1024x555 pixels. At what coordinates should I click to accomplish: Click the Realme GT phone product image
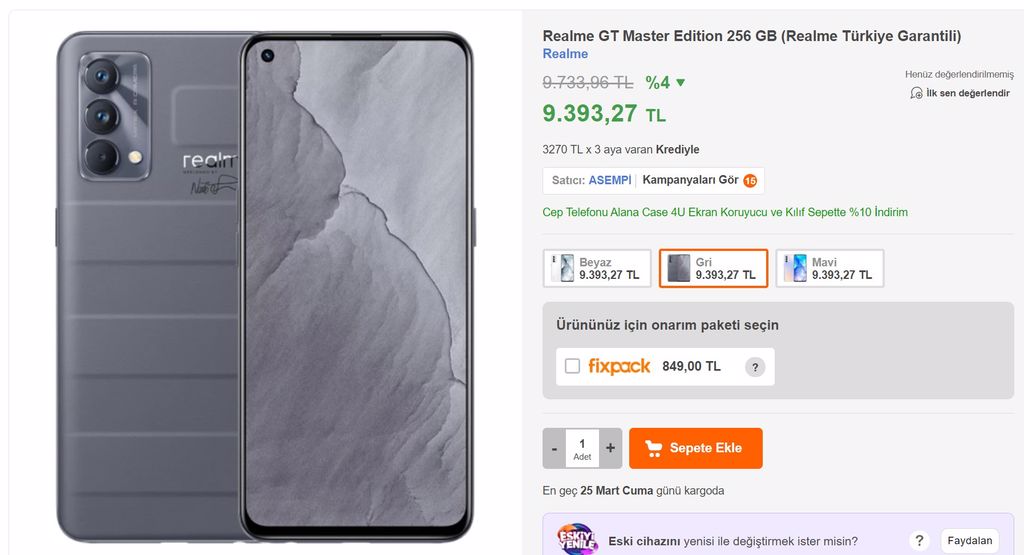pos(264,286)
